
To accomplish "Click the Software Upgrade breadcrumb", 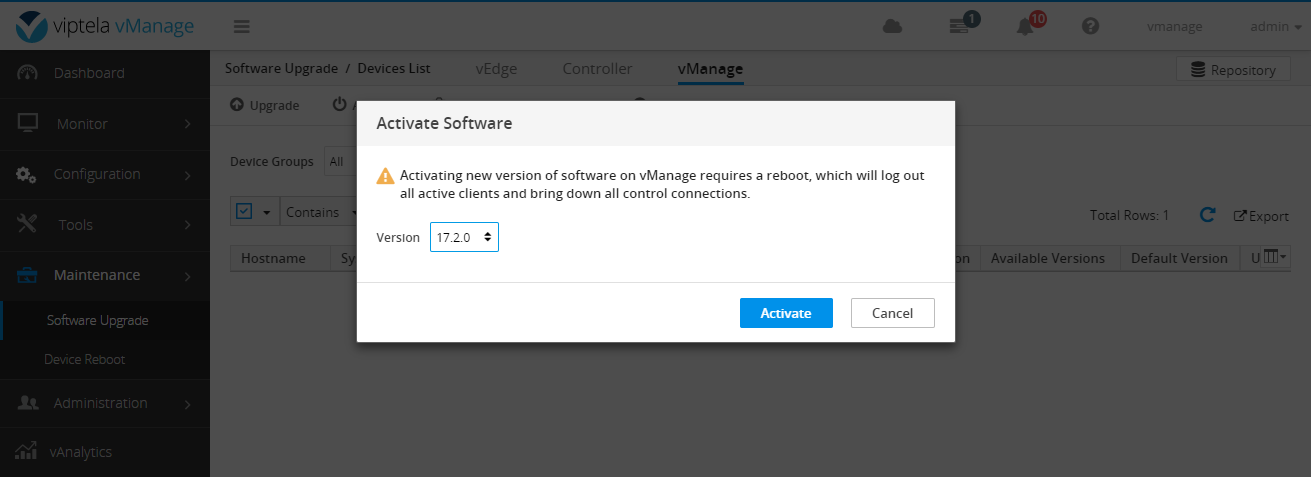I will (x=281, y=69).
